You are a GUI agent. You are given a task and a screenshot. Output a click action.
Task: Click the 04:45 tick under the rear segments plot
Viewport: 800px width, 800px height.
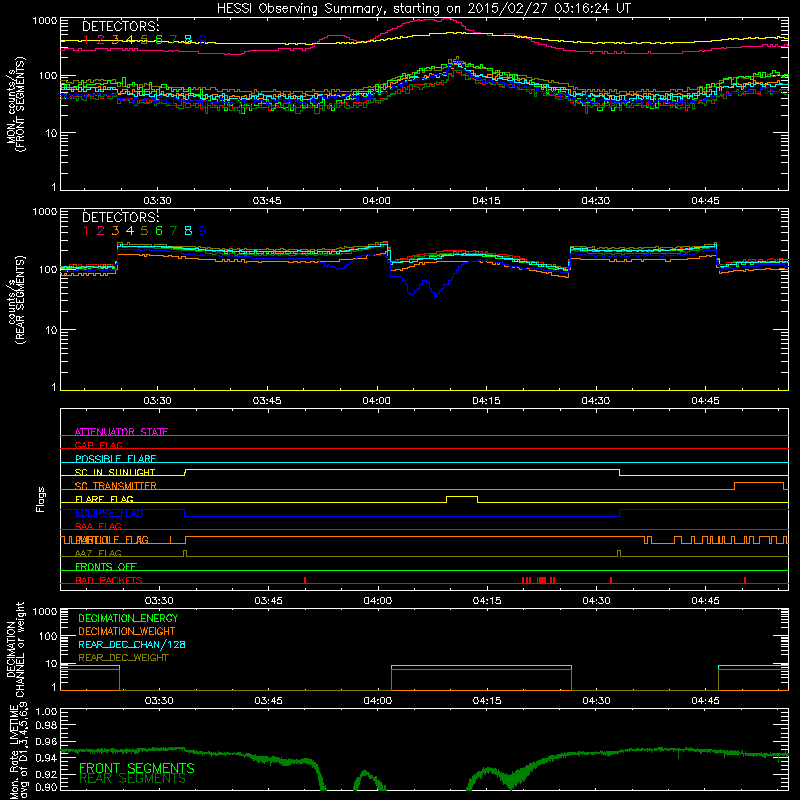coord(706,401)
